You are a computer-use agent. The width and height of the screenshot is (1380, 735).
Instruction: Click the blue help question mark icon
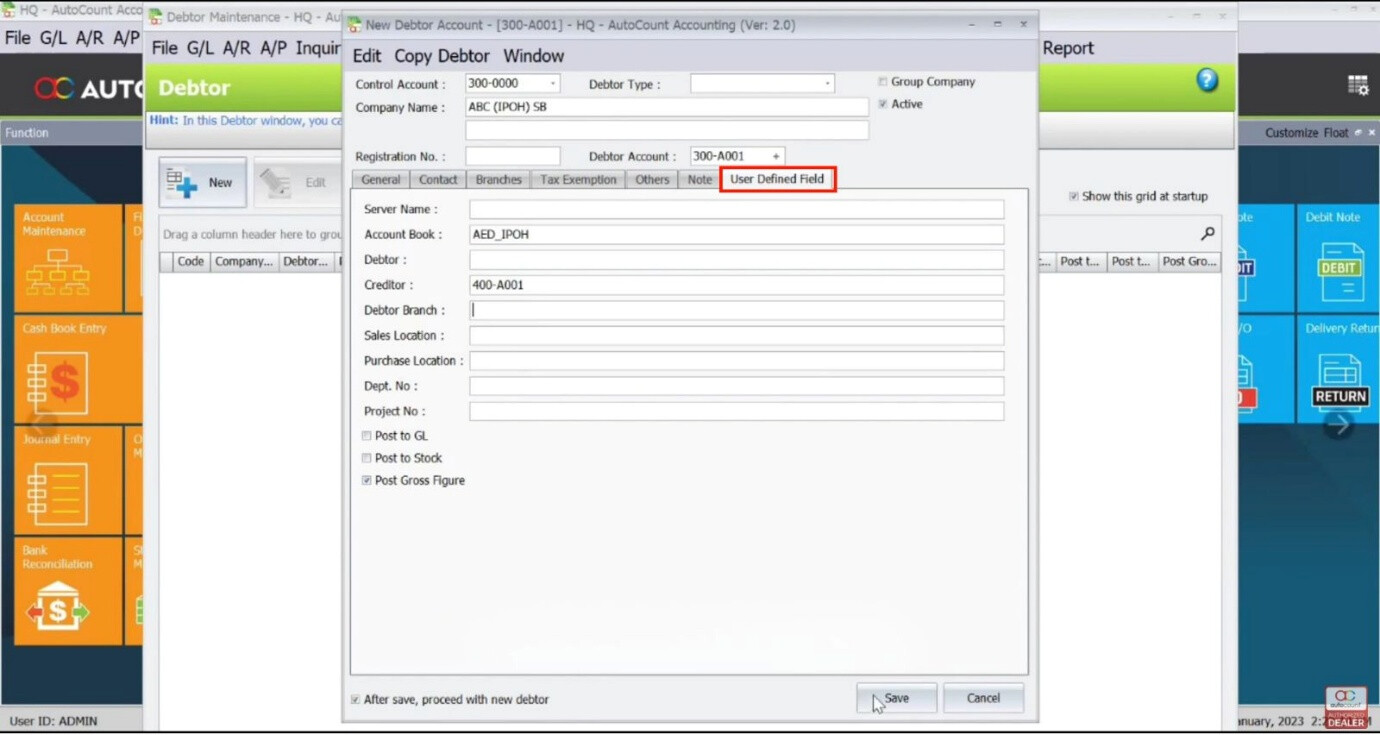point(1207,81)
